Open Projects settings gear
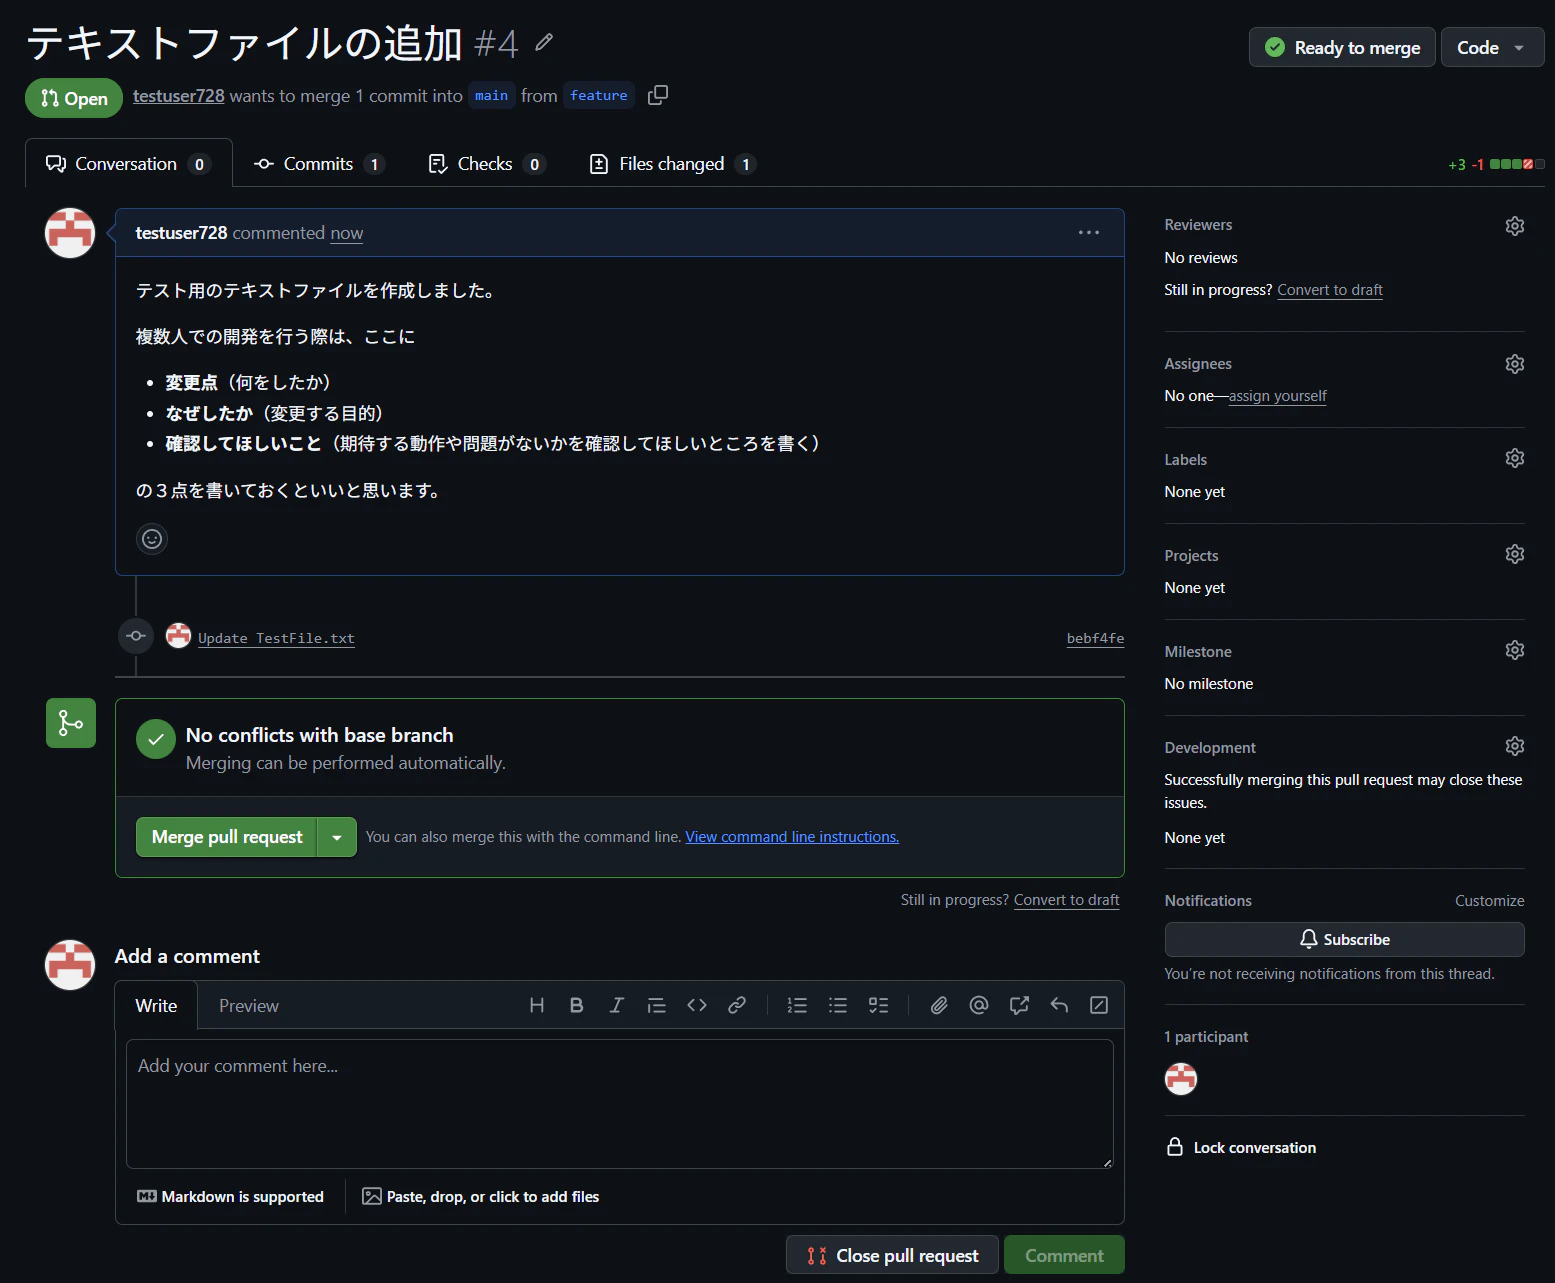Image resolution: width=1555 pixels, height=1283 pixels. point(1514,554)
